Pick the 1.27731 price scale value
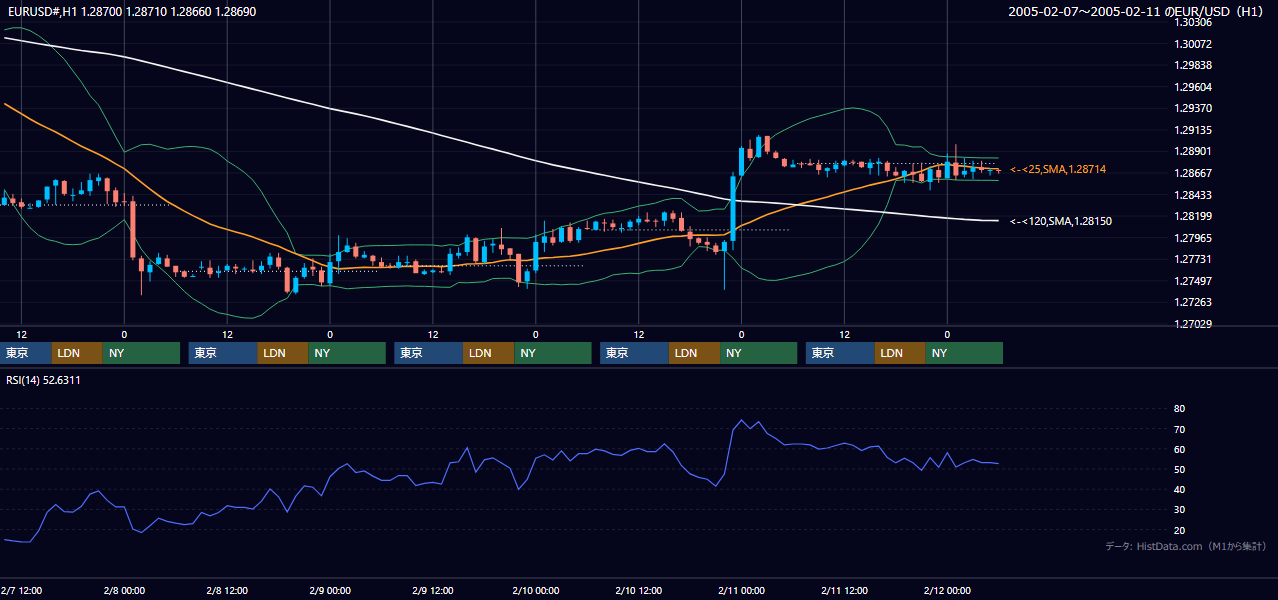Screen dimensions: 1278x600 [1193, 259]
